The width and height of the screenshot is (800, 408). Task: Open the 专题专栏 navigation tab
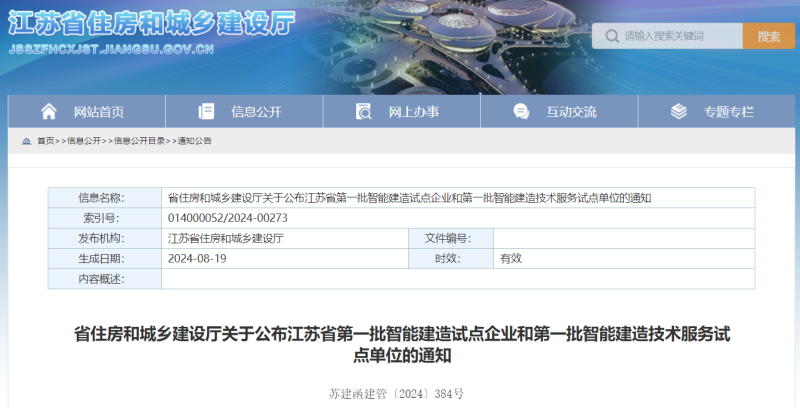pos(728,111)
